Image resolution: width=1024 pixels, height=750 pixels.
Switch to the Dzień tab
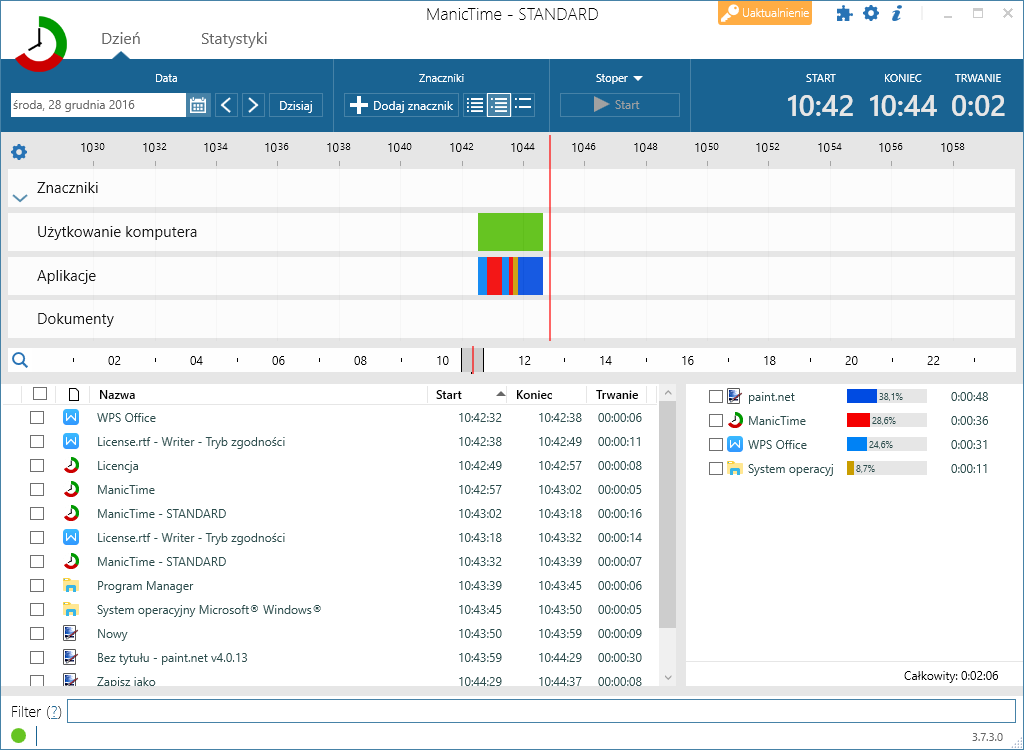(x=121, y=39)
